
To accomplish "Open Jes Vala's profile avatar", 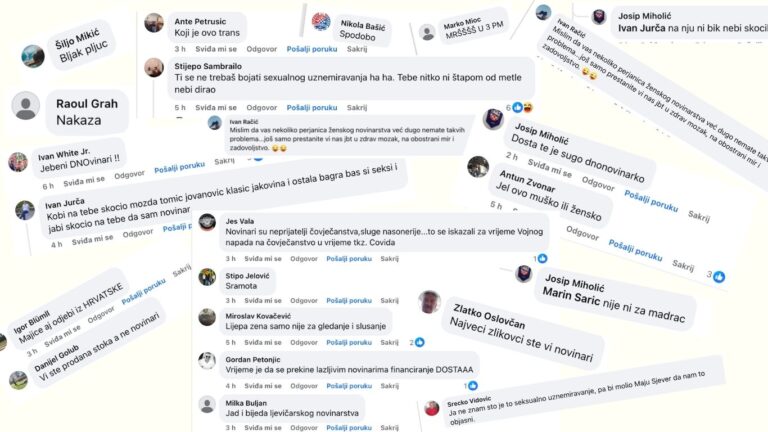I will (x=207, y=228).
